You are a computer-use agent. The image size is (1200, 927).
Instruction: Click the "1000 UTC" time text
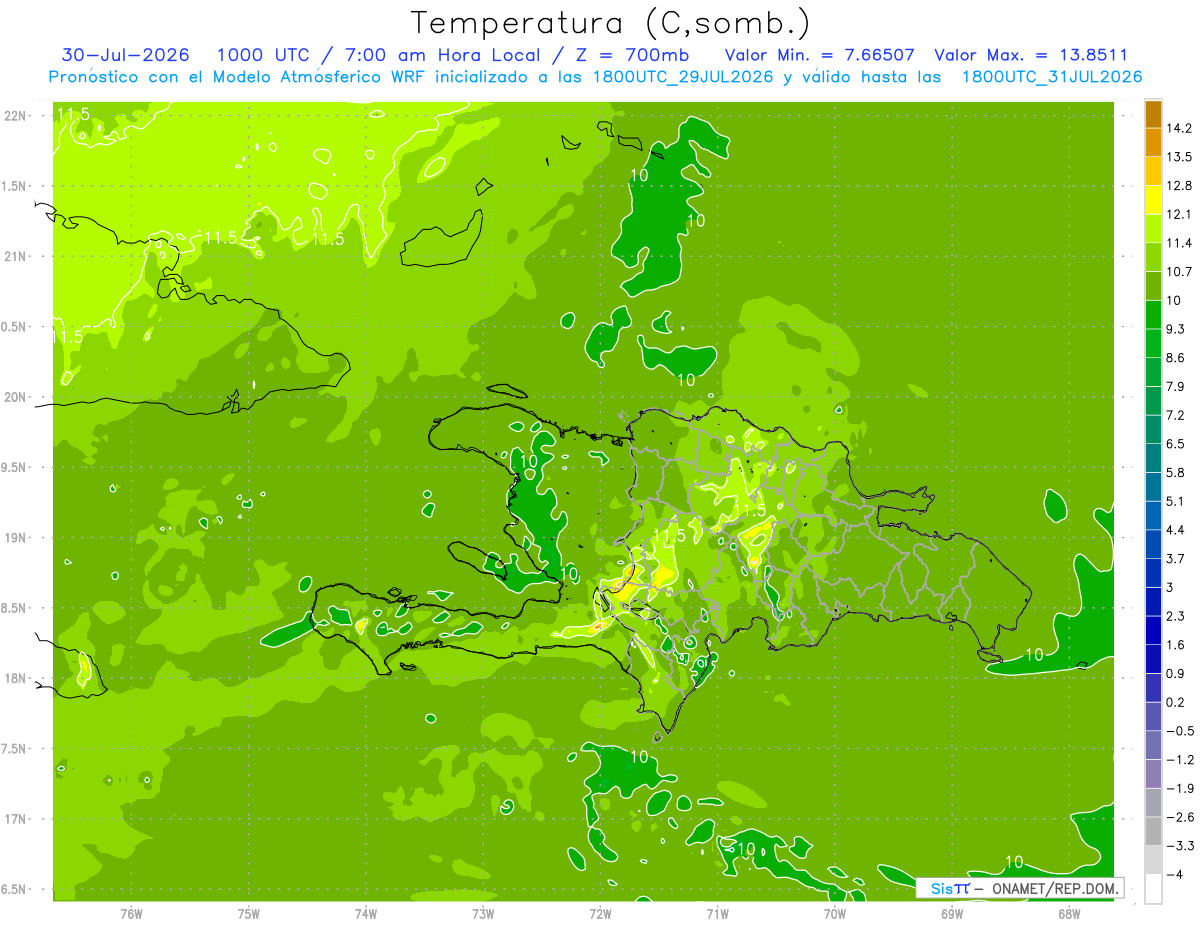click(x=262, y=55)
